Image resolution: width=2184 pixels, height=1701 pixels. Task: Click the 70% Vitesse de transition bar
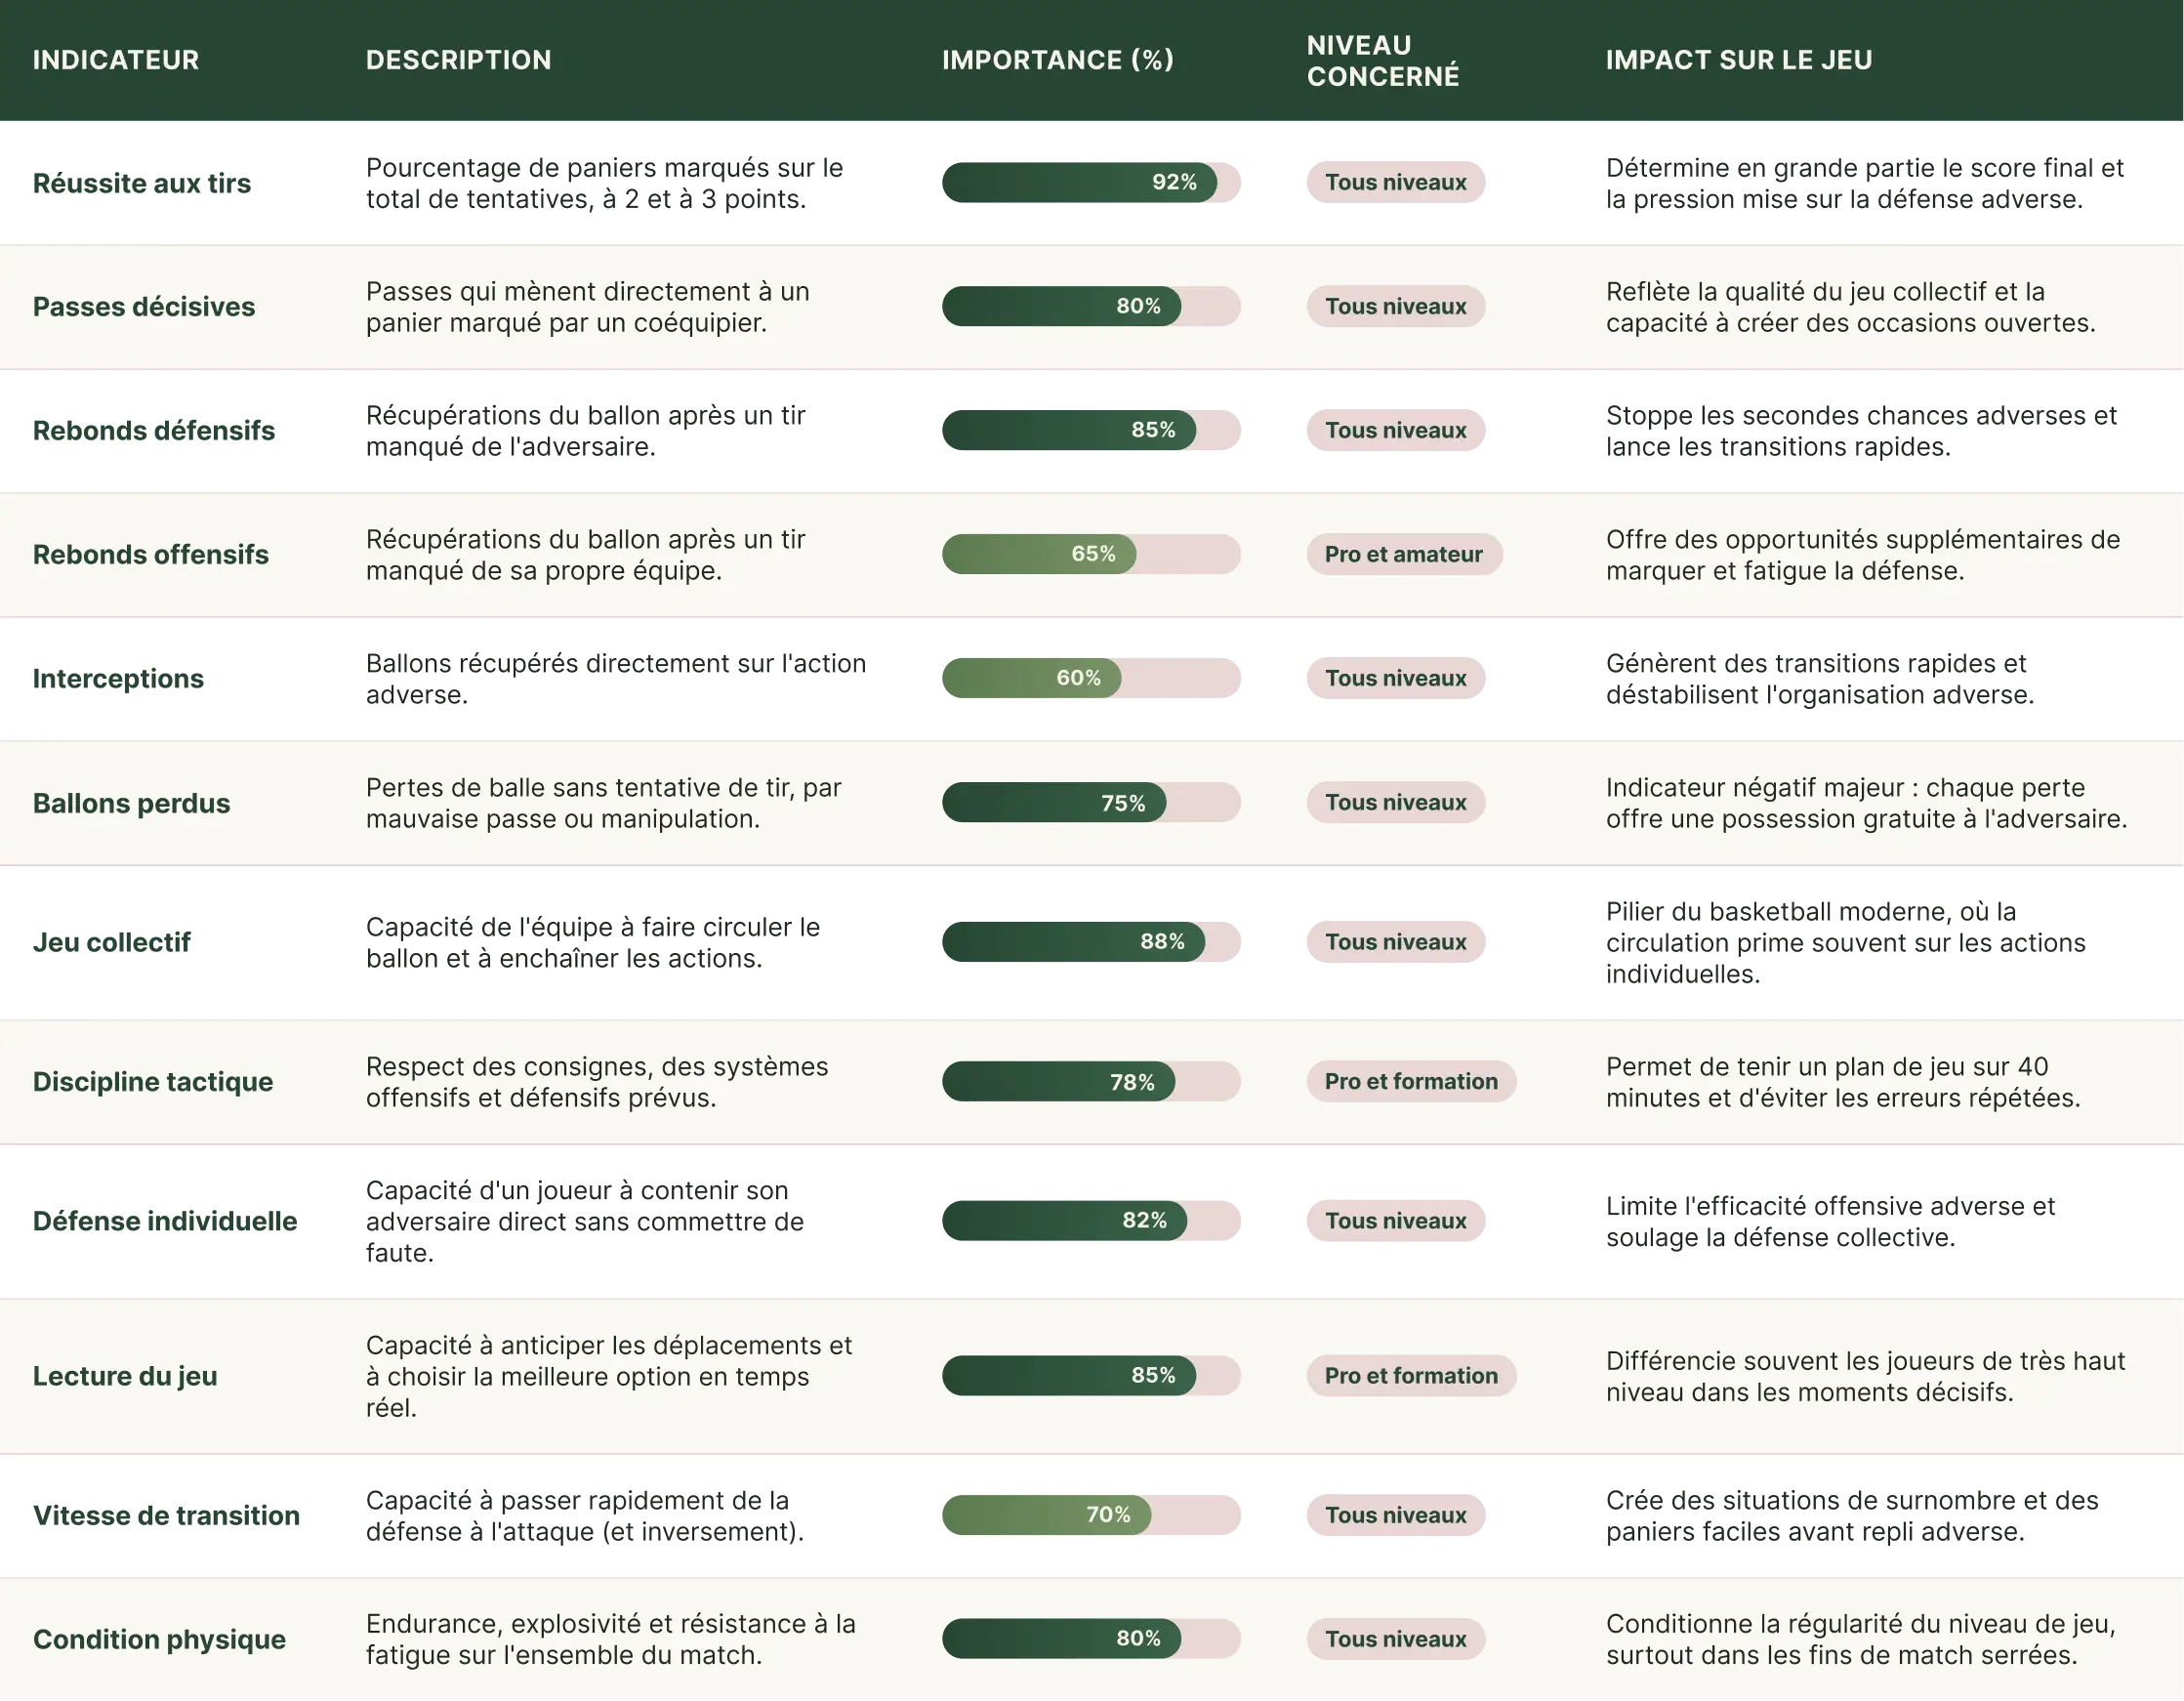[x=1091, y=1515]
